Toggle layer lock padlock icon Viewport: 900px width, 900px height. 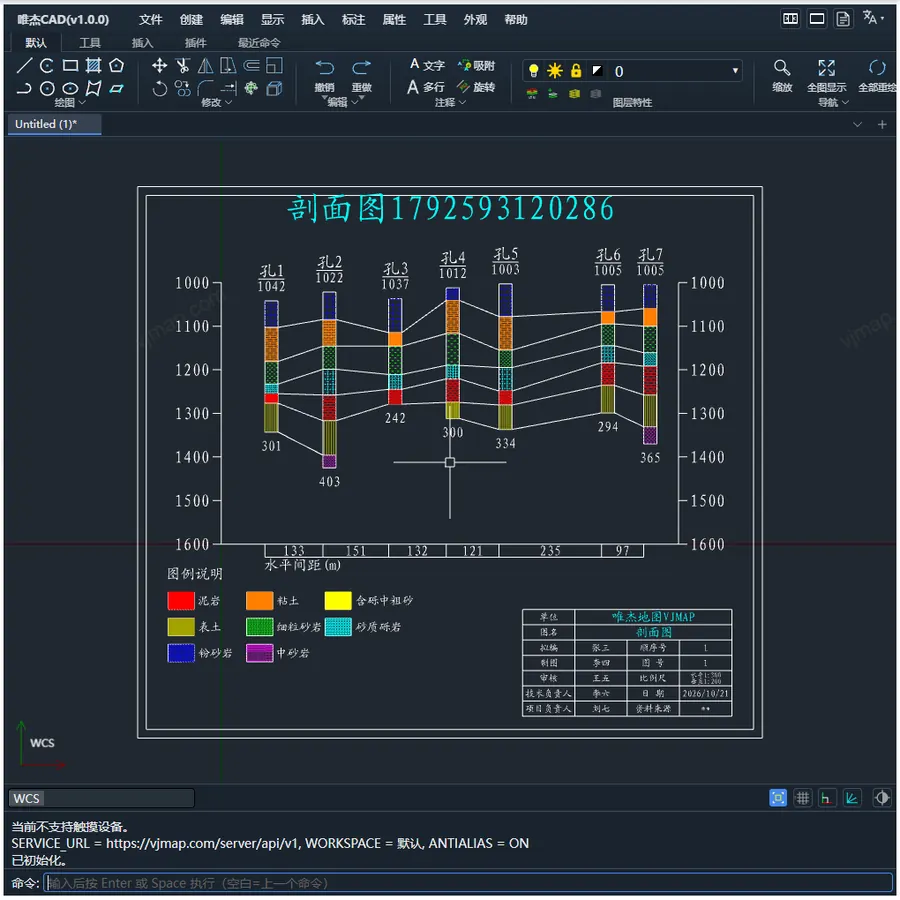point(576,71)
